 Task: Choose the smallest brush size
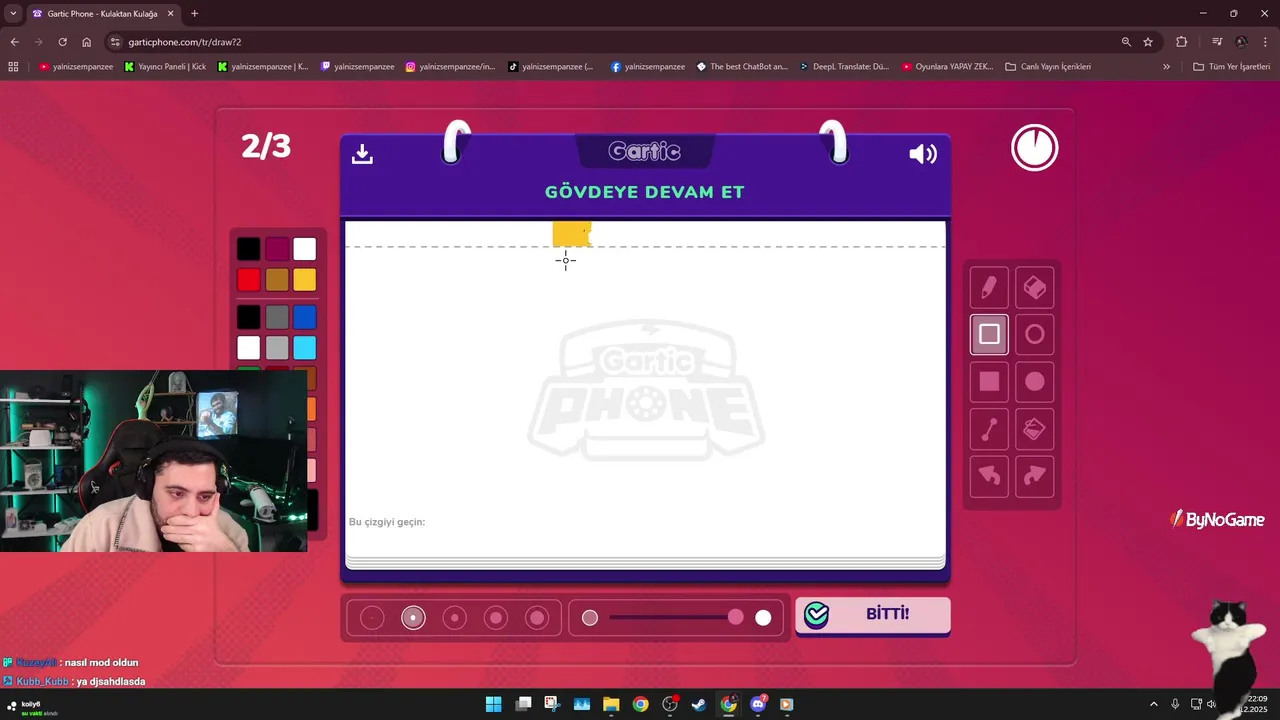tap(372, 618)
